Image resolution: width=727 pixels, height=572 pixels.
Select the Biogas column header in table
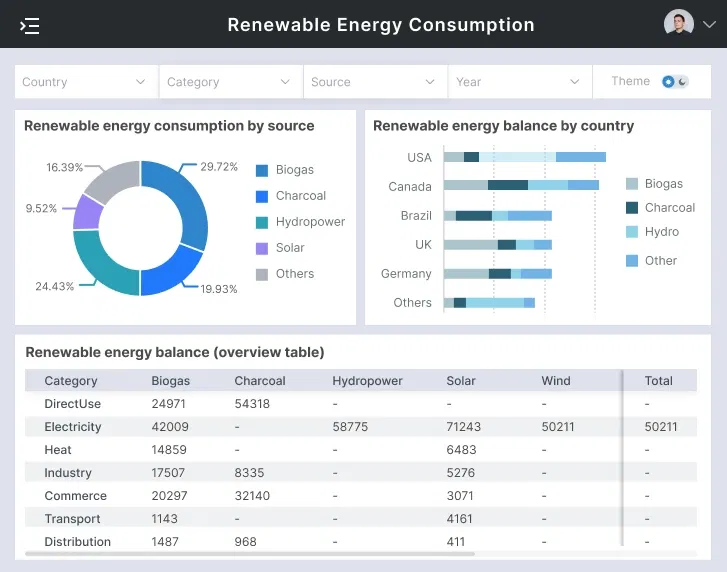pyautogui.click(x=171, y=381)
